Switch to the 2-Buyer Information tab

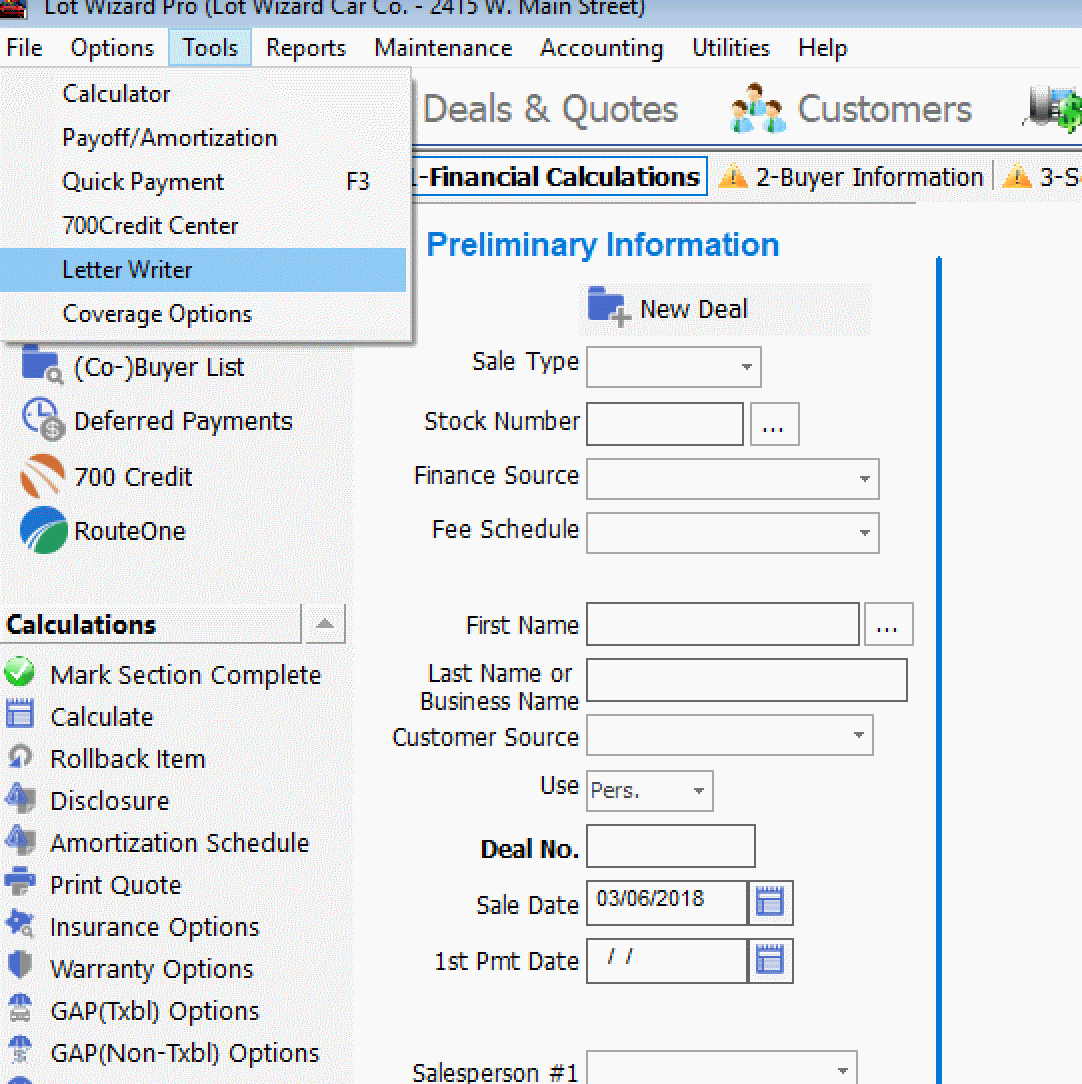click(868, 177)
